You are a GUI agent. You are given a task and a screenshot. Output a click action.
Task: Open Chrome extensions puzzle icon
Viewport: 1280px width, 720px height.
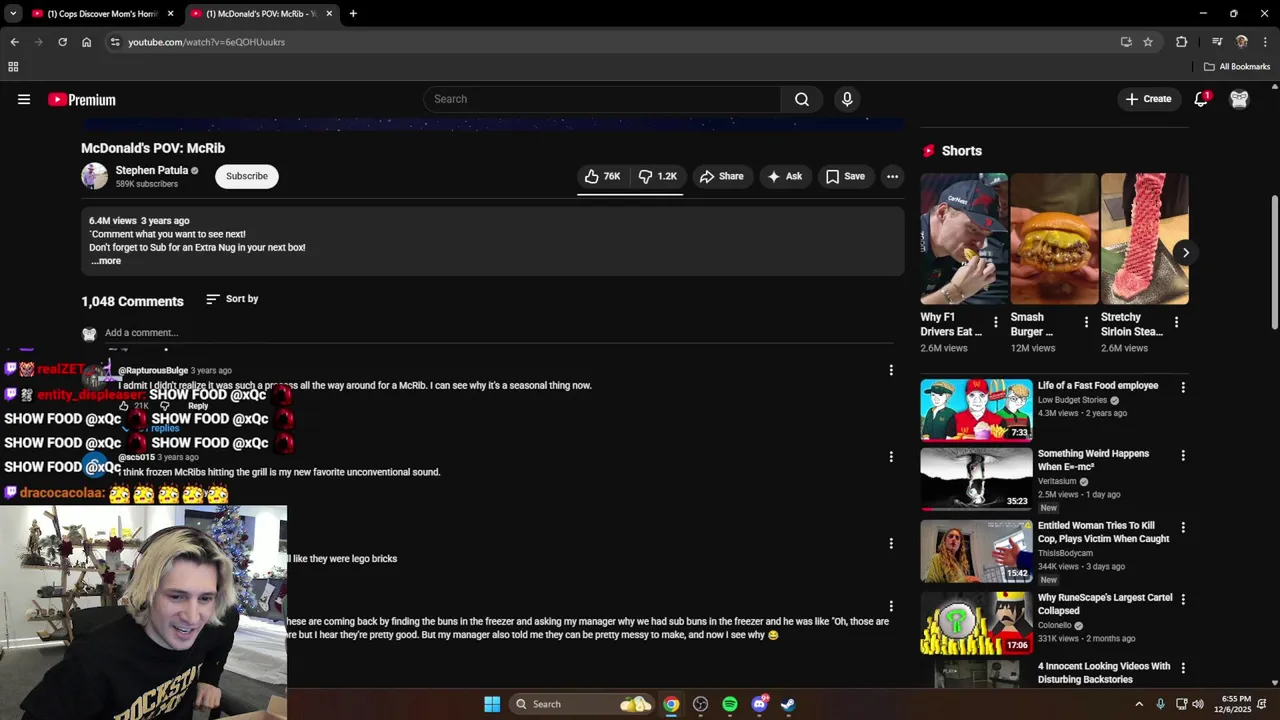click(1181, 42)
